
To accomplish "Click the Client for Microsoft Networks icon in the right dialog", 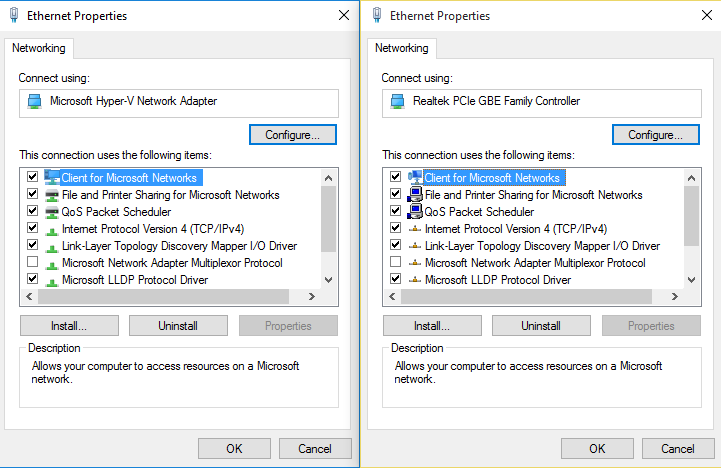I will tap(415, 178).
